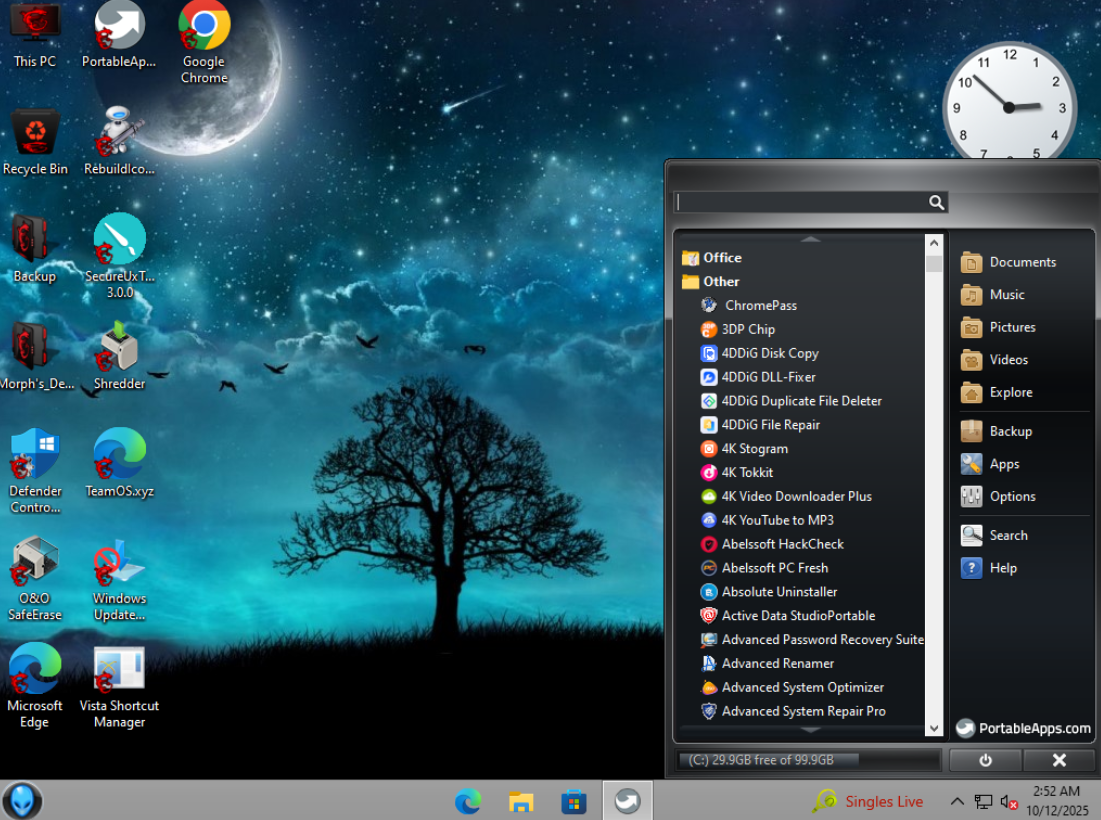
Task: Collapse the Other category folder
Action: [720, 281]
